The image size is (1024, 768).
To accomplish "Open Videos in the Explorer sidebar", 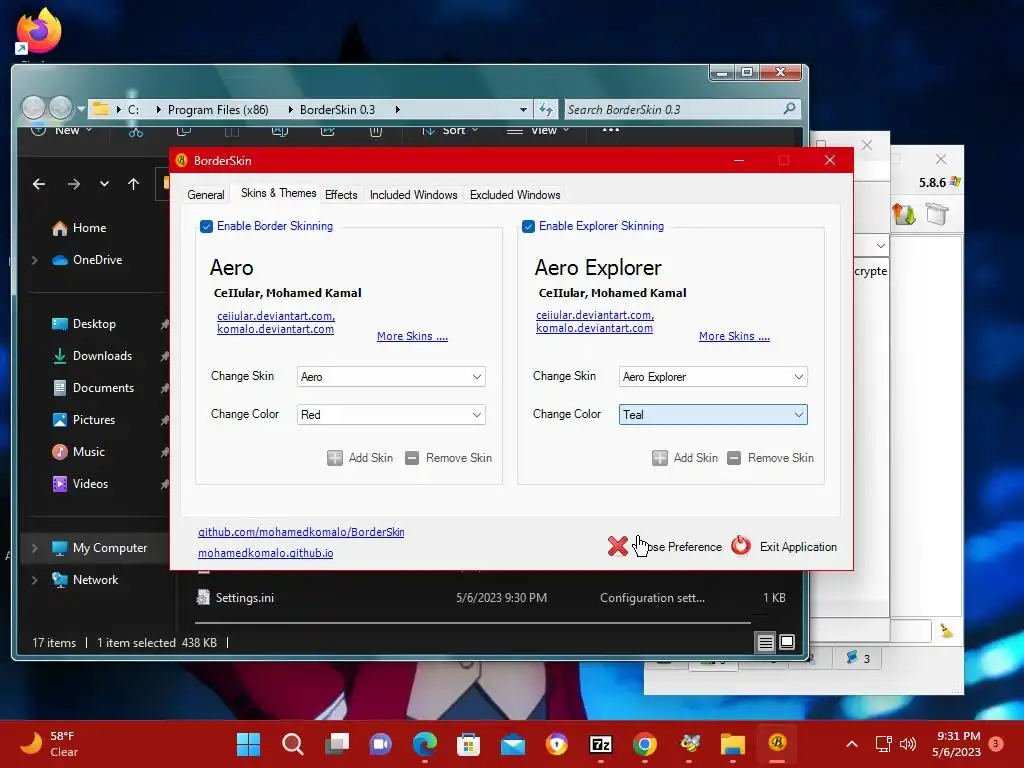I will click(90, 484).
